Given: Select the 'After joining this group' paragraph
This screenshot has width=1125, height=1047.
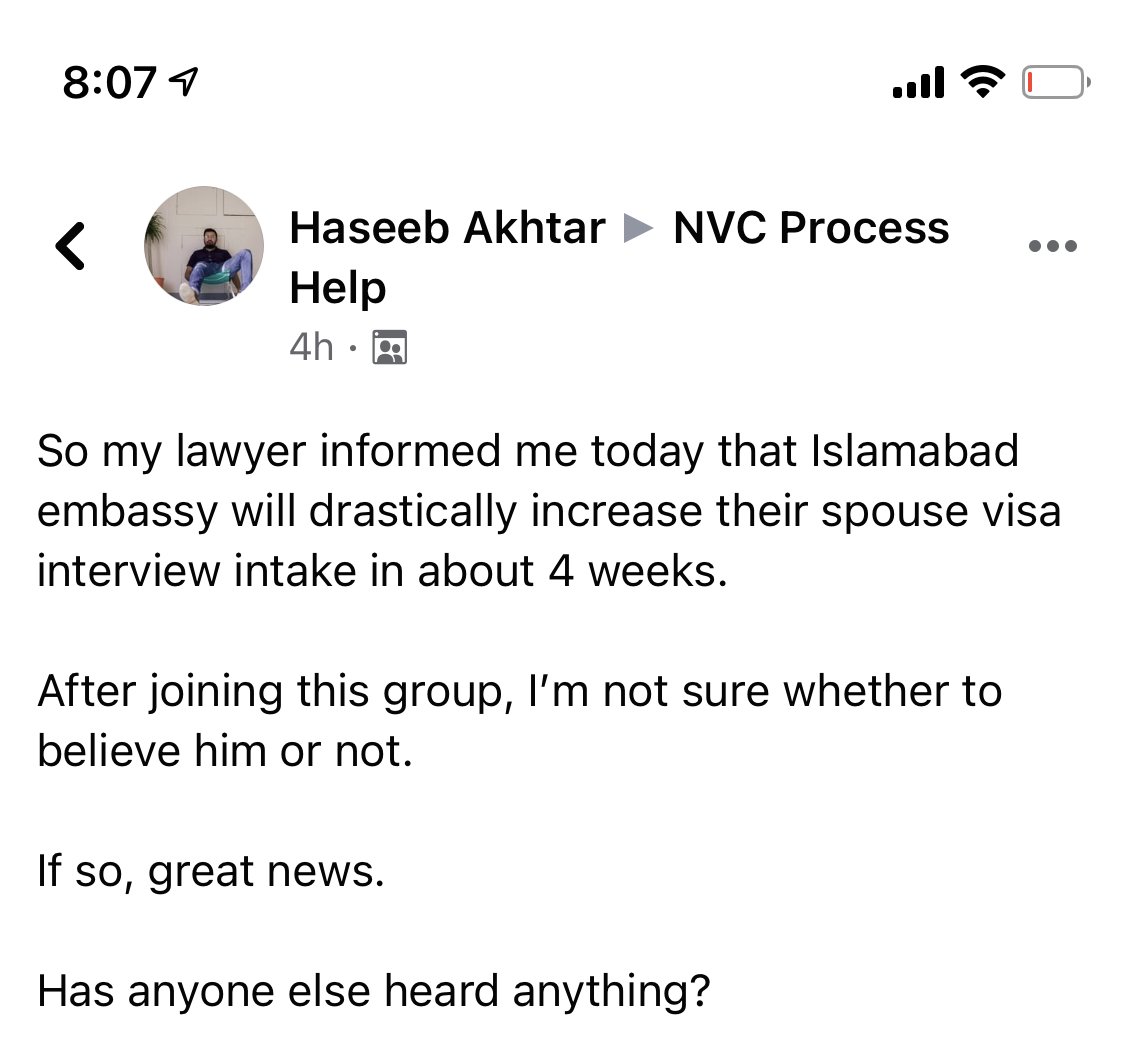Looking at the screenshot, I should (x=519, y=721).
